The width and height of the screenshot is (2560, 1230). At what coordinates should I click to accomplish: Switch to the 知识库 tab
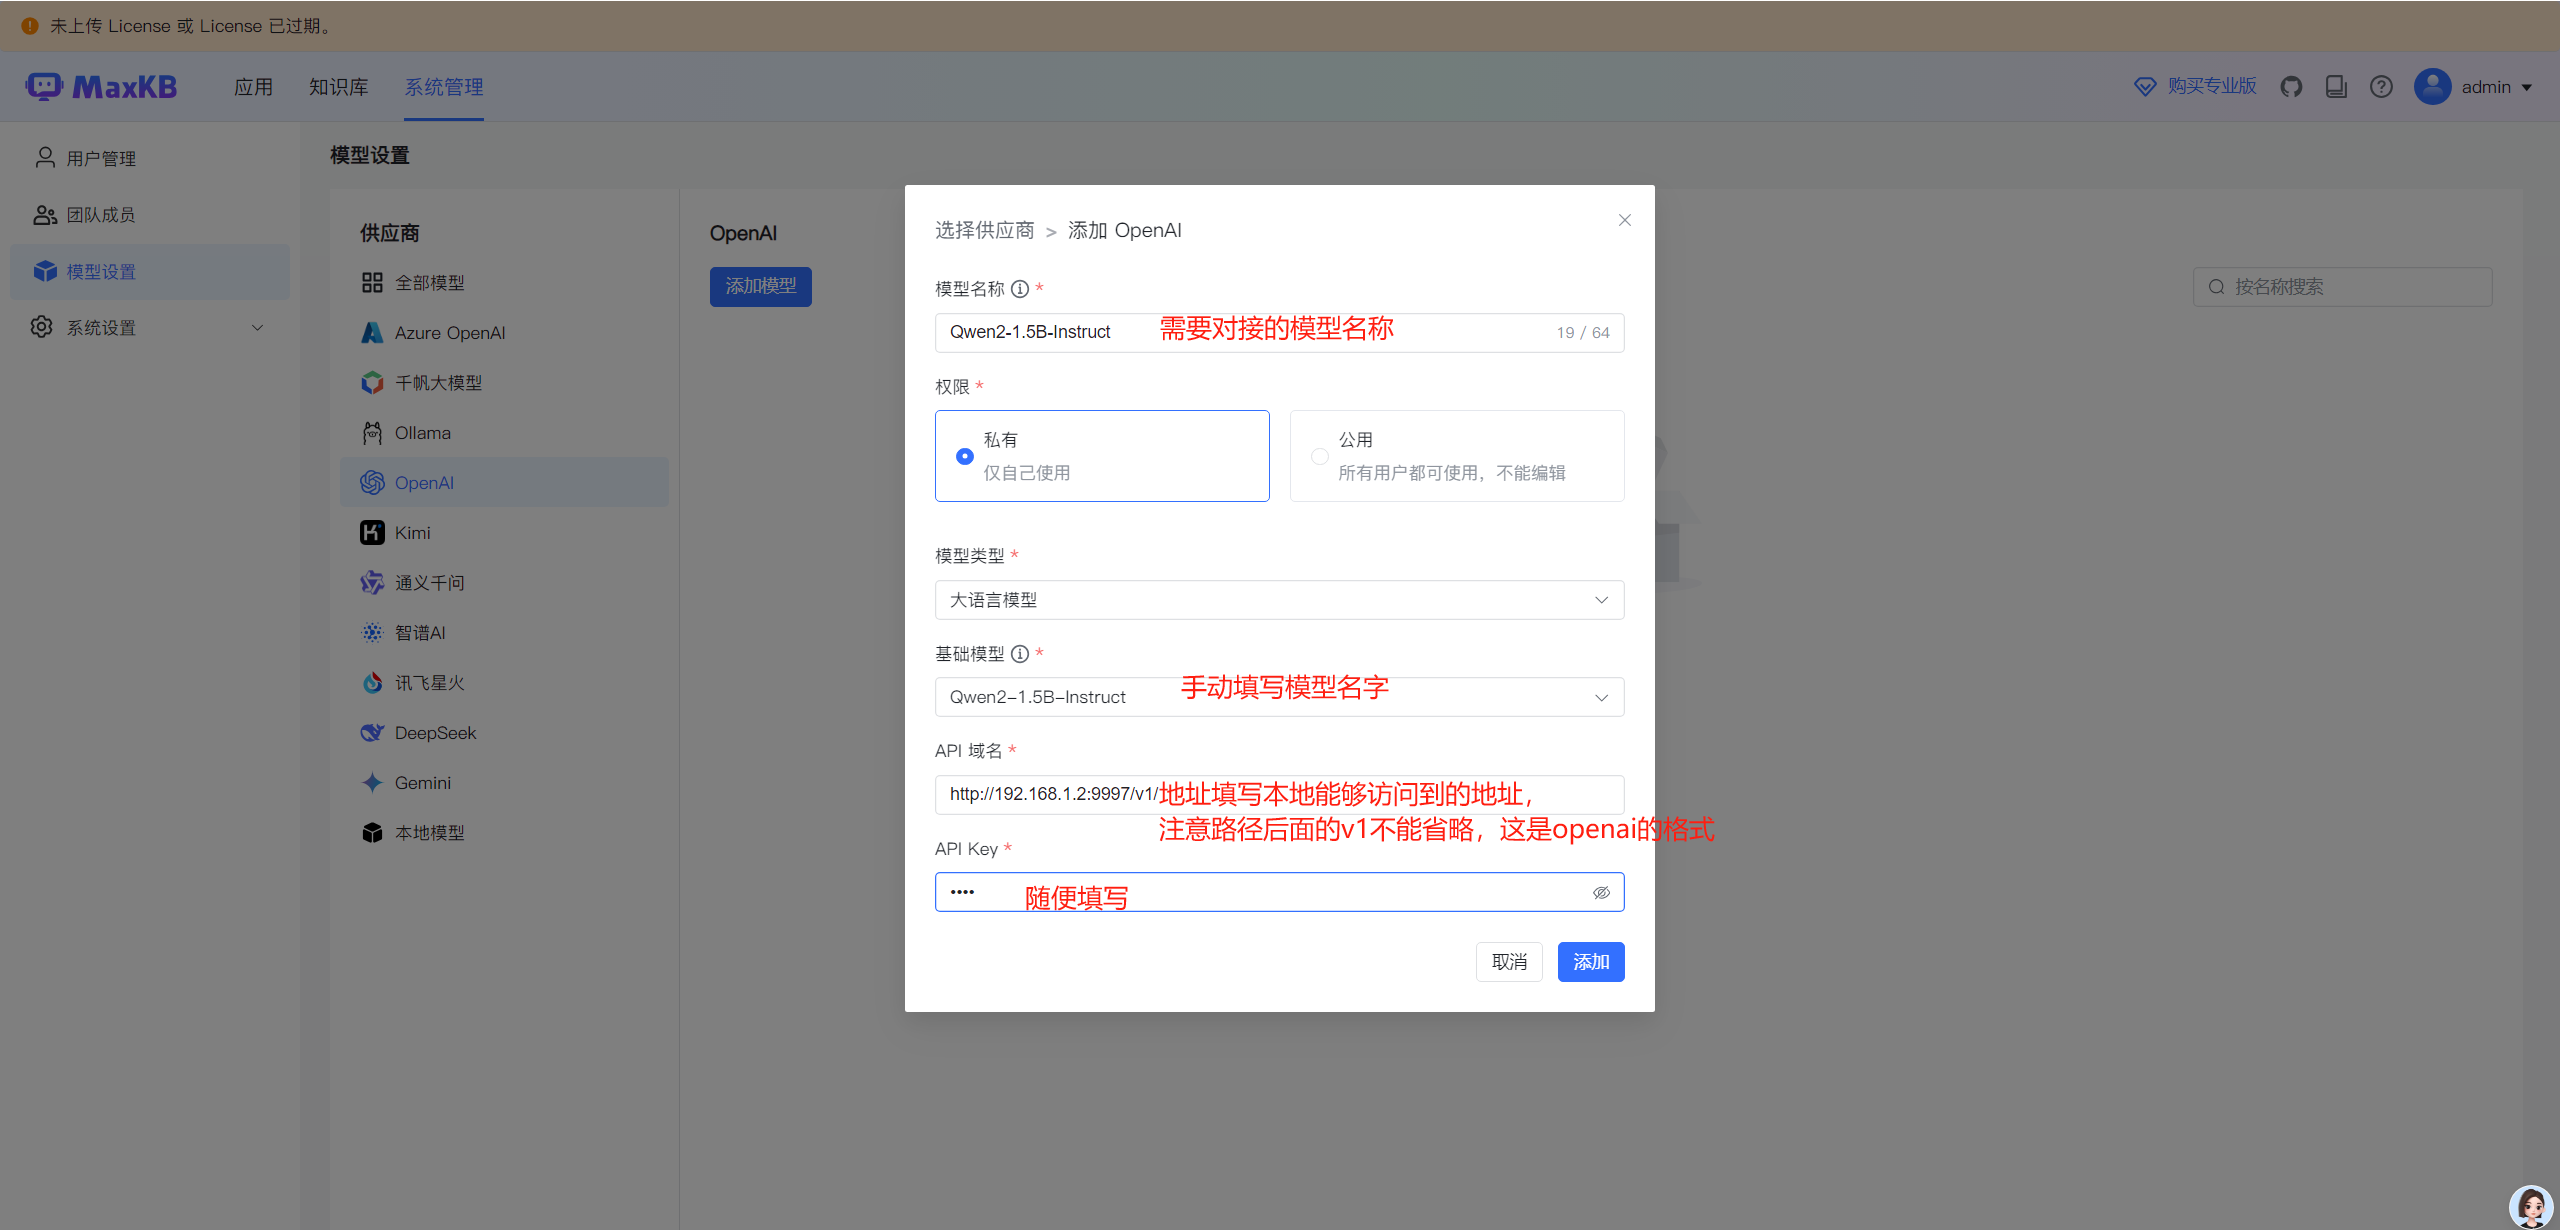coord(338,87)
